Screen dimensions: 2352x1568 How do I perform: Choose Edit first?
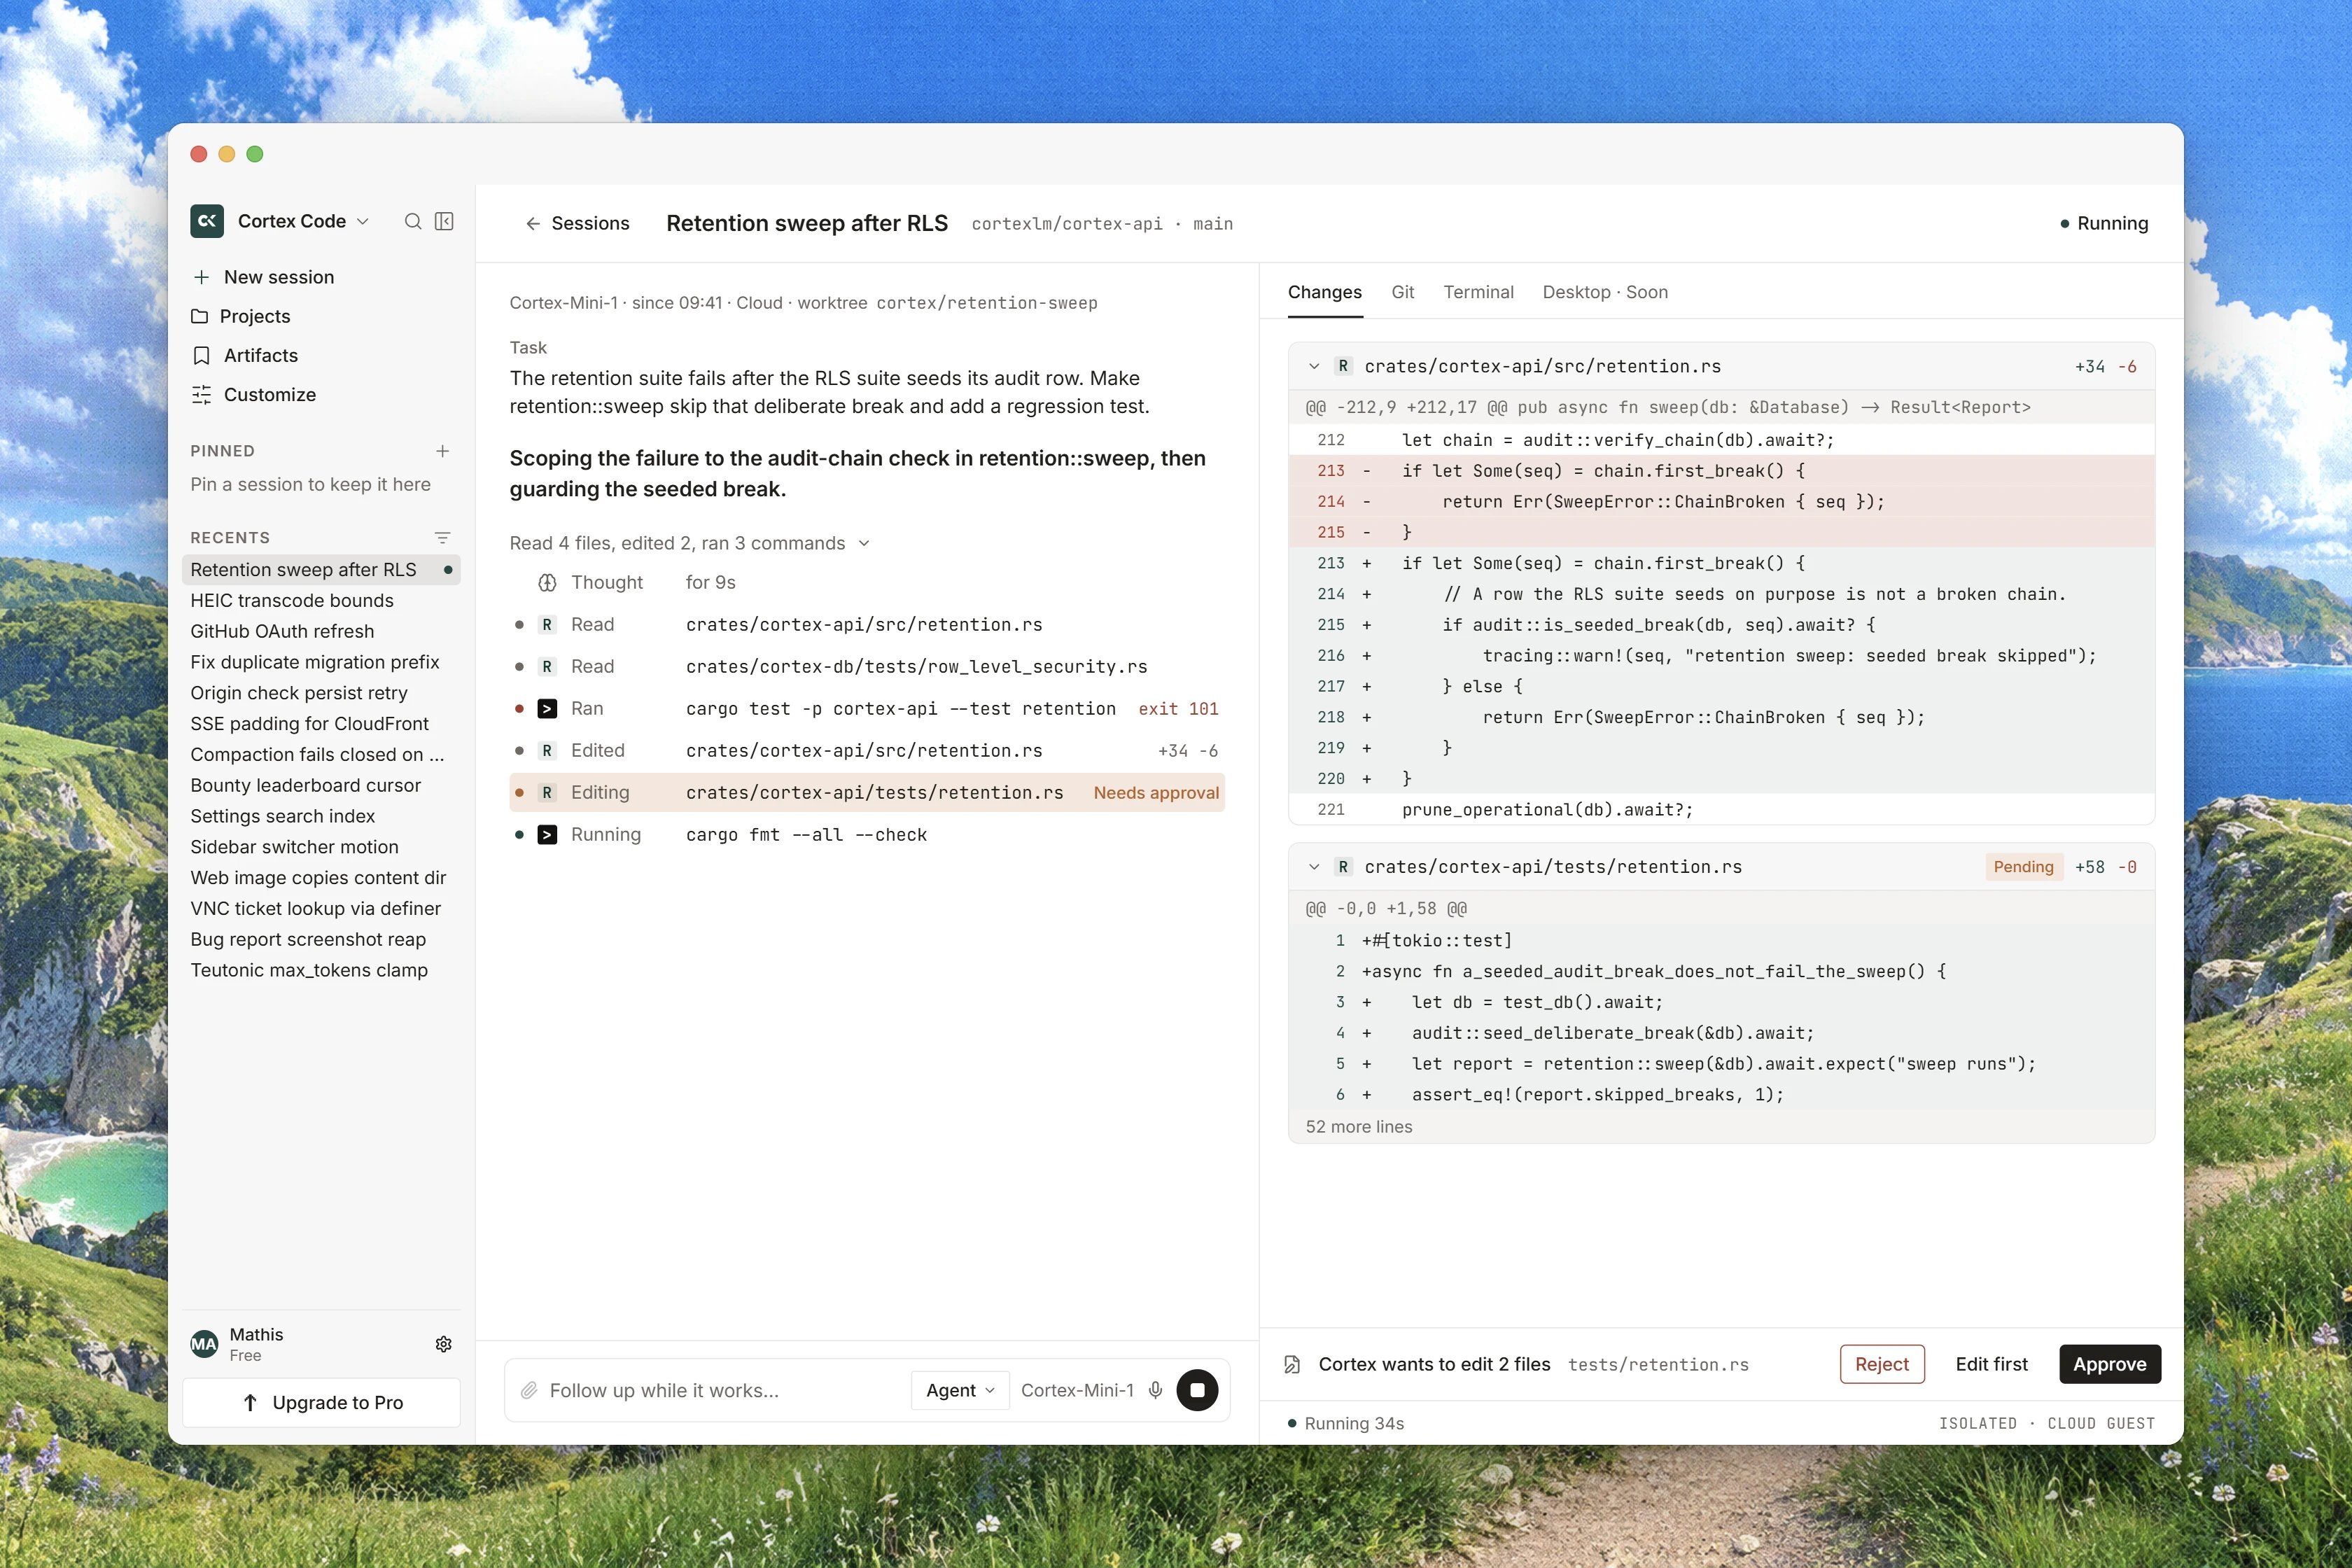pyautogui.click(x=1991, y=1364)
